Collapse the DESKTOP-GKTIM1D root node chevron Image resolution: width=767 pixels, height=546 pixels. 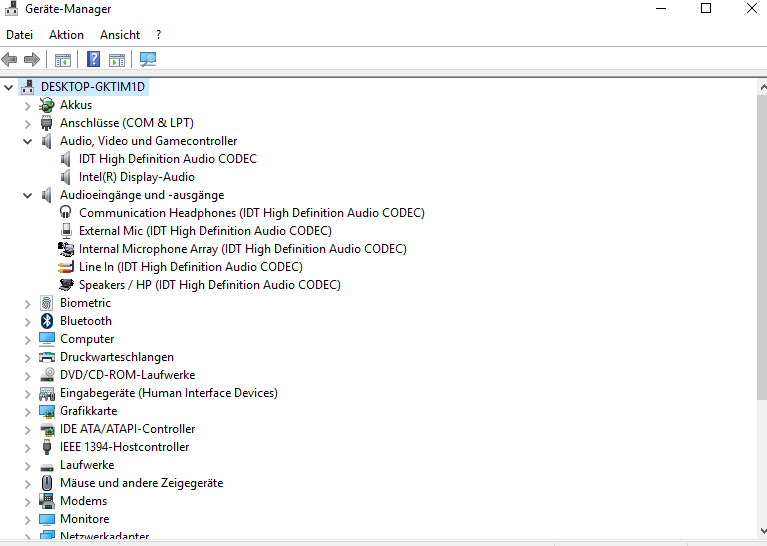[9, 88]
